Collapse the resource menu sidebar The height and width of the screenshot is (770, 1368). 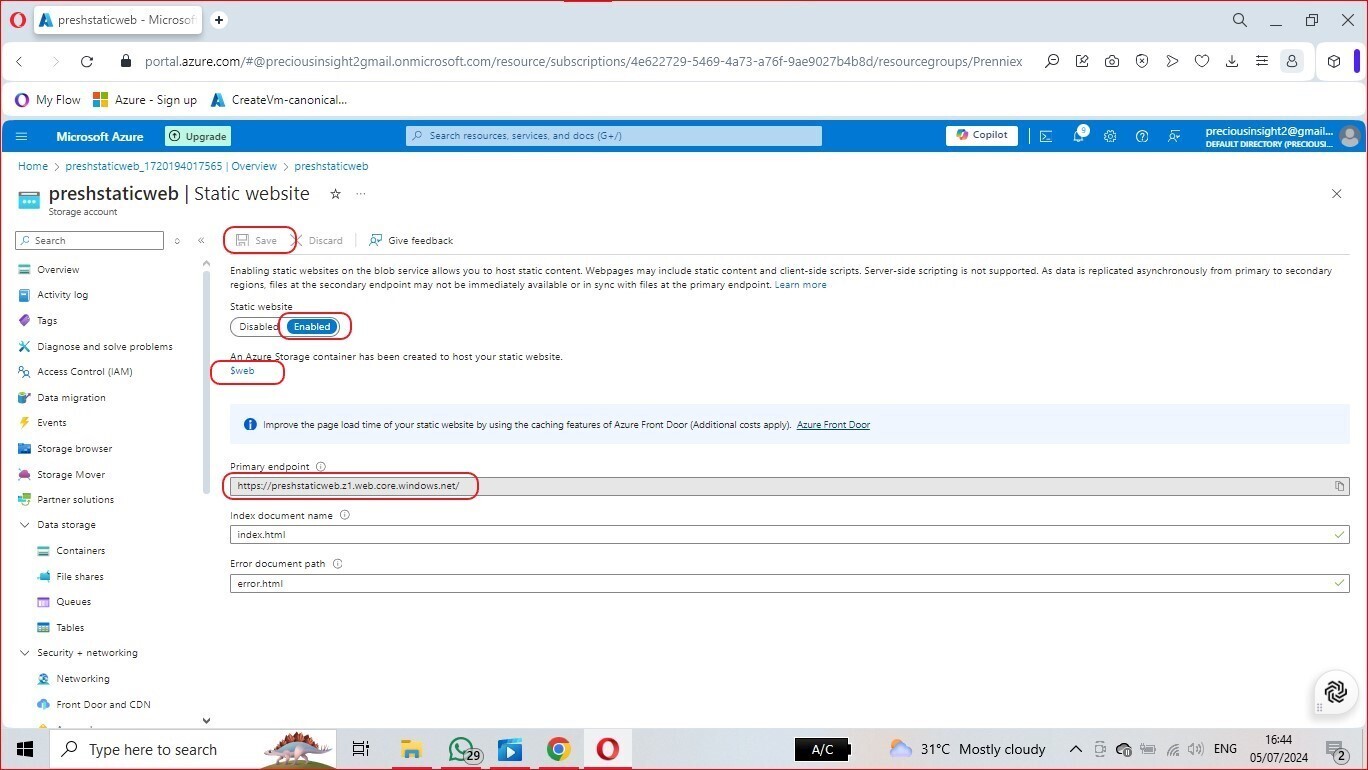[201, 240]
